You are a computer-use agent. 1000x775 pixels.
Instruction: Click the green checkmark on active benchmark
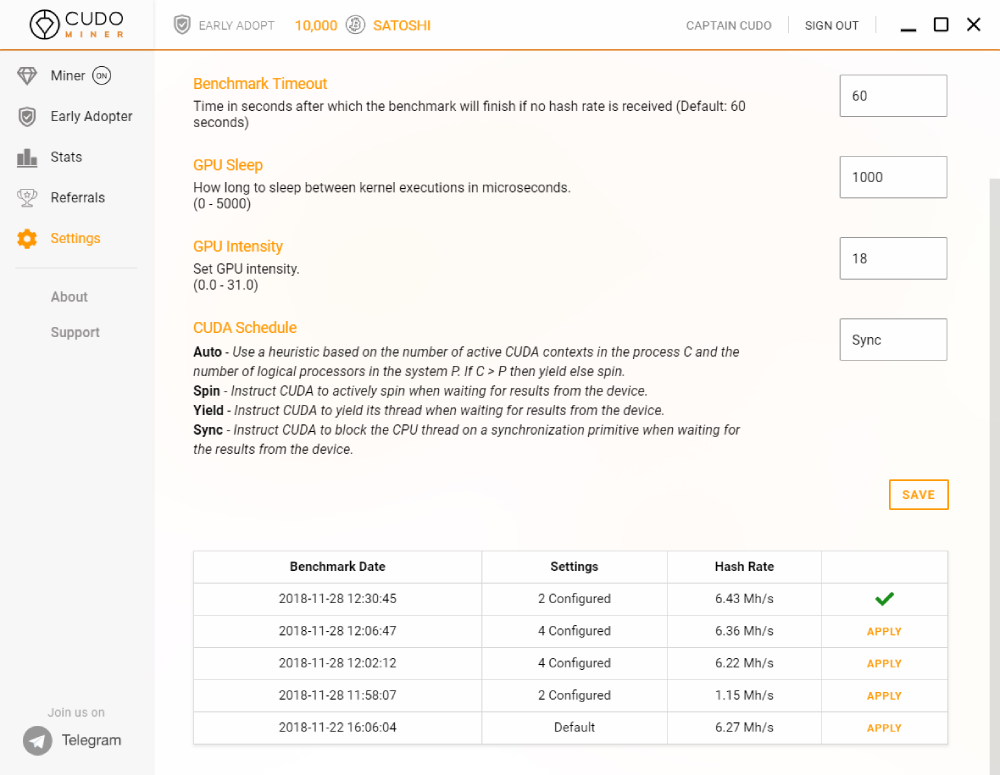click(884, 598)
